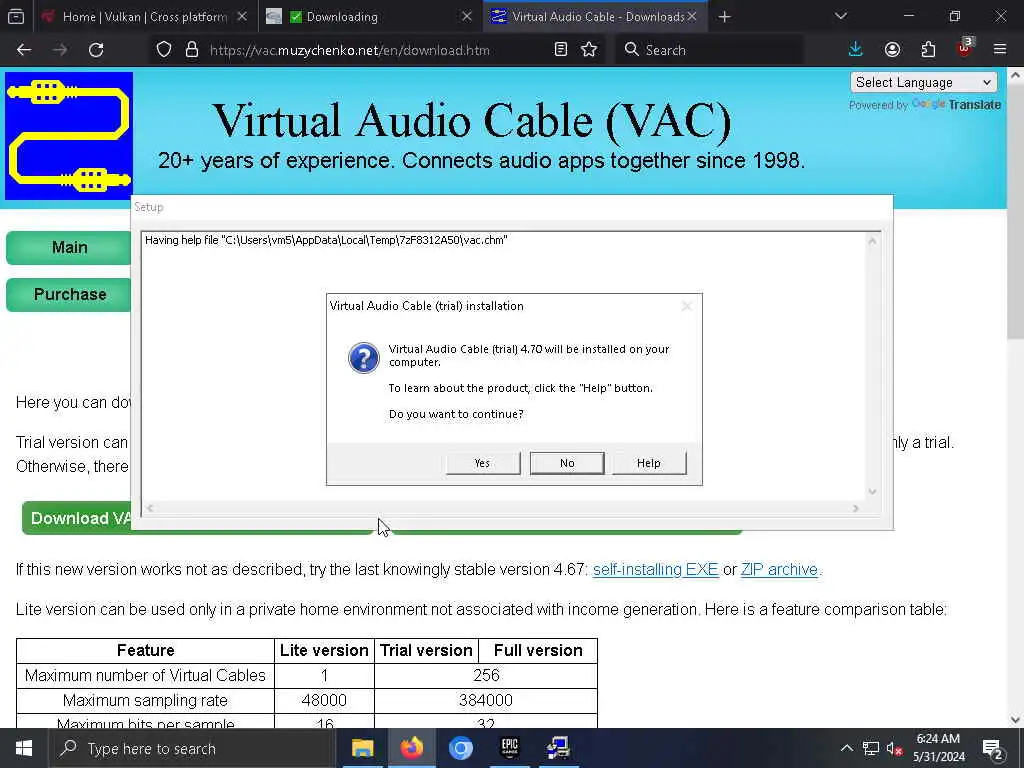Click the browser Search field
This screenshot has height=768, width=1024.
point(709,50)
